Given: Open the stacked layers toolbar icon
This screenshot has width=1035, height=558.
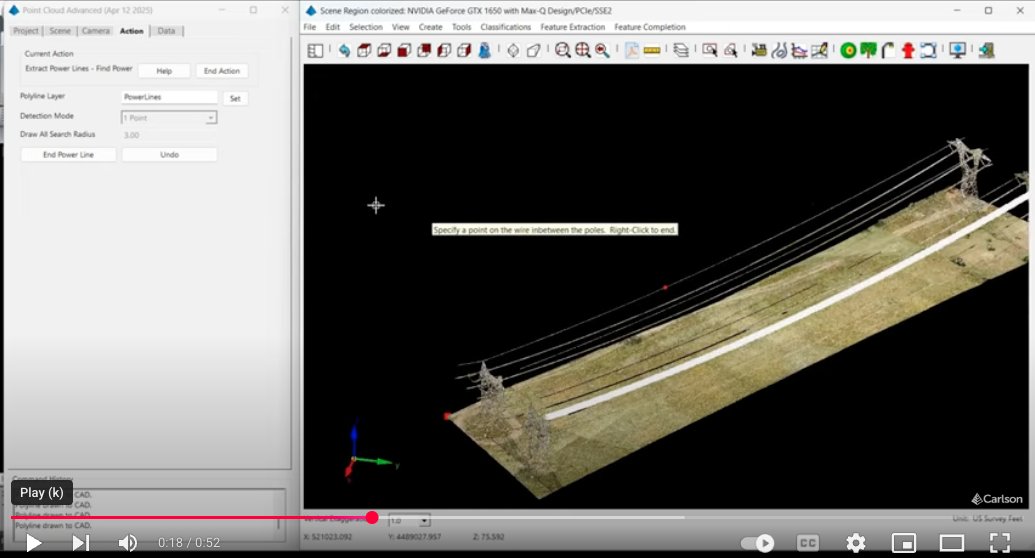Looking at the screenshot, I should 681,50.
